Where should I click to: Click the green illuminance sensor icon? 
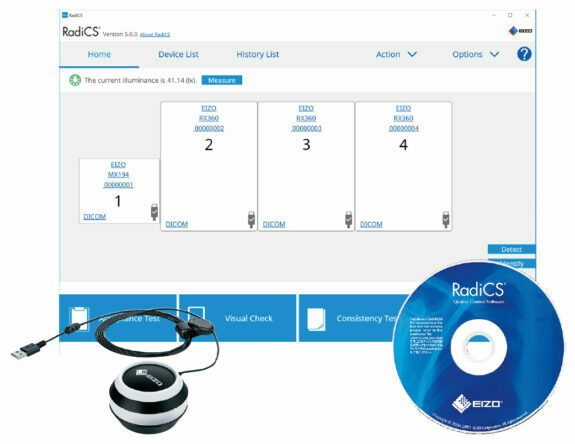click(75, 80)
